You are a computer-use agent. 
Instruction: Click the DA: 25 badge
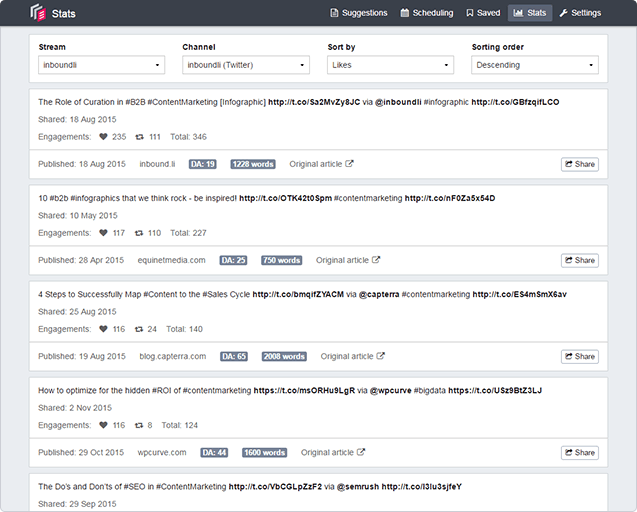pos(234,260)
